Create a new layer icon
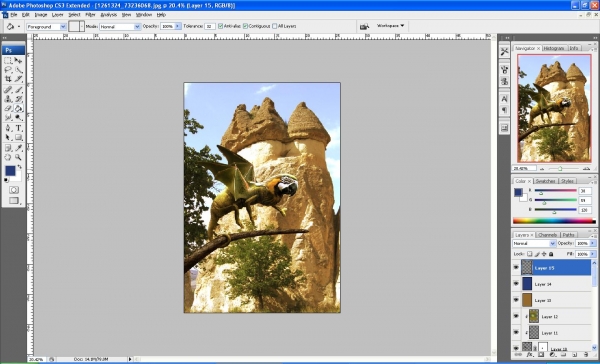 tap(575, 355)
